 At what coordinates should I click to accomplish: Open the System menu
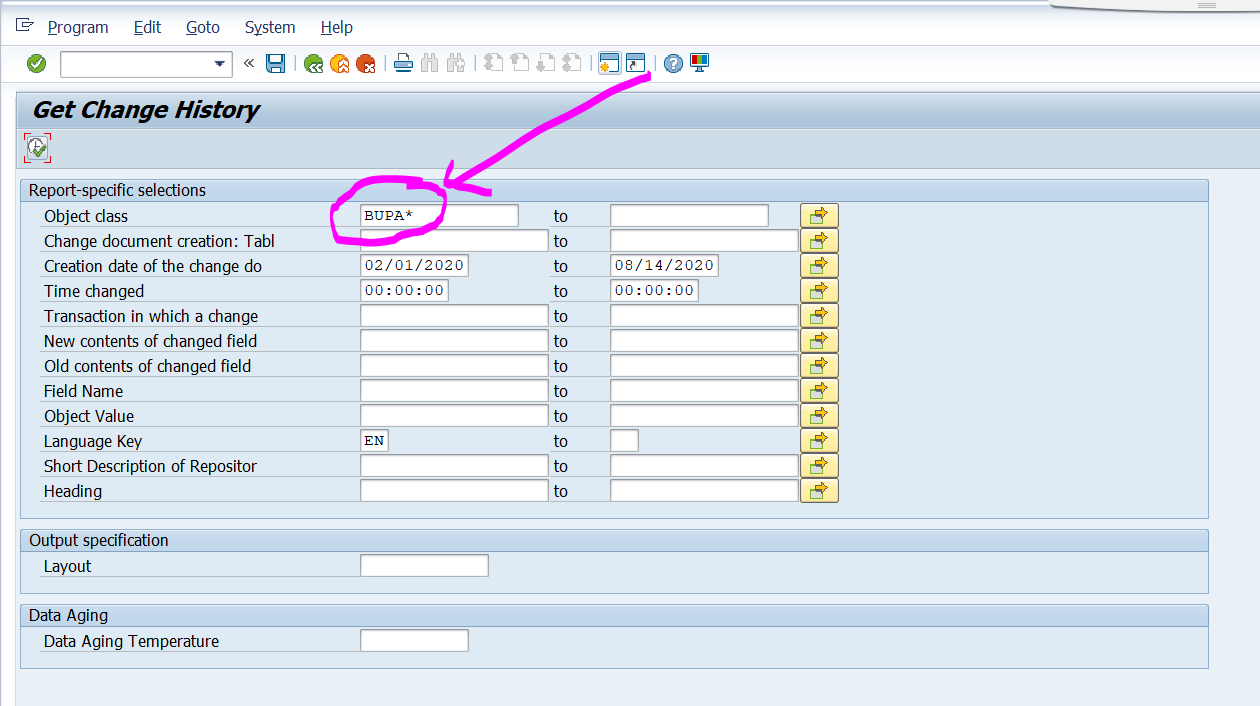click(x=268, y=27)
